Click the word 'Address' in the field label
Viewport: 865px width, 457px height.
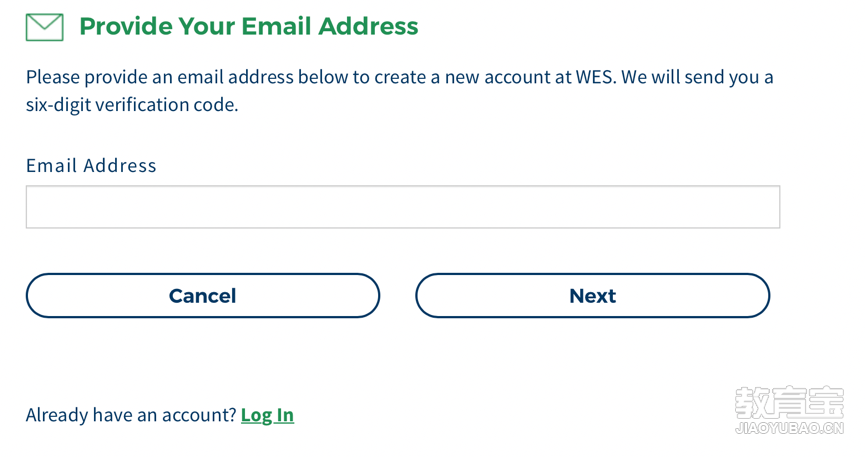click(120, 166)
